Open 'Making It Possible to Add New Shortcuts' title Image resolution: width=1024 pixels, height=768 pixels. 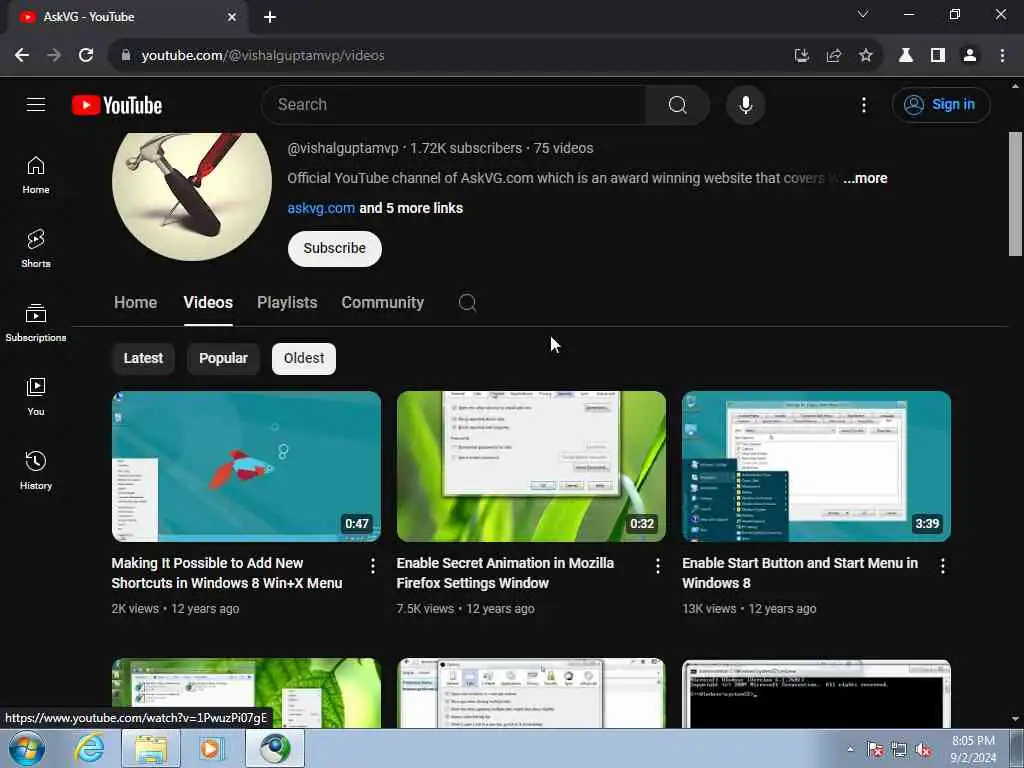[227, 573]
